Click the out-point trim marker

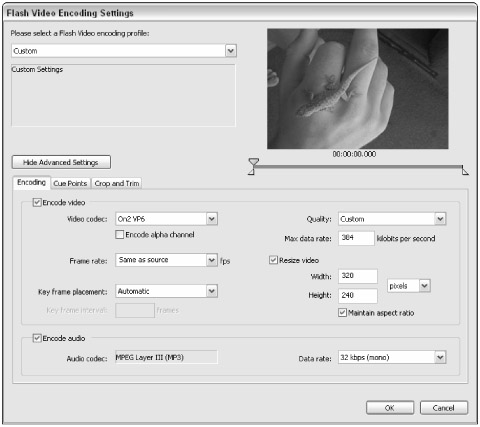[x=465, y=171]
